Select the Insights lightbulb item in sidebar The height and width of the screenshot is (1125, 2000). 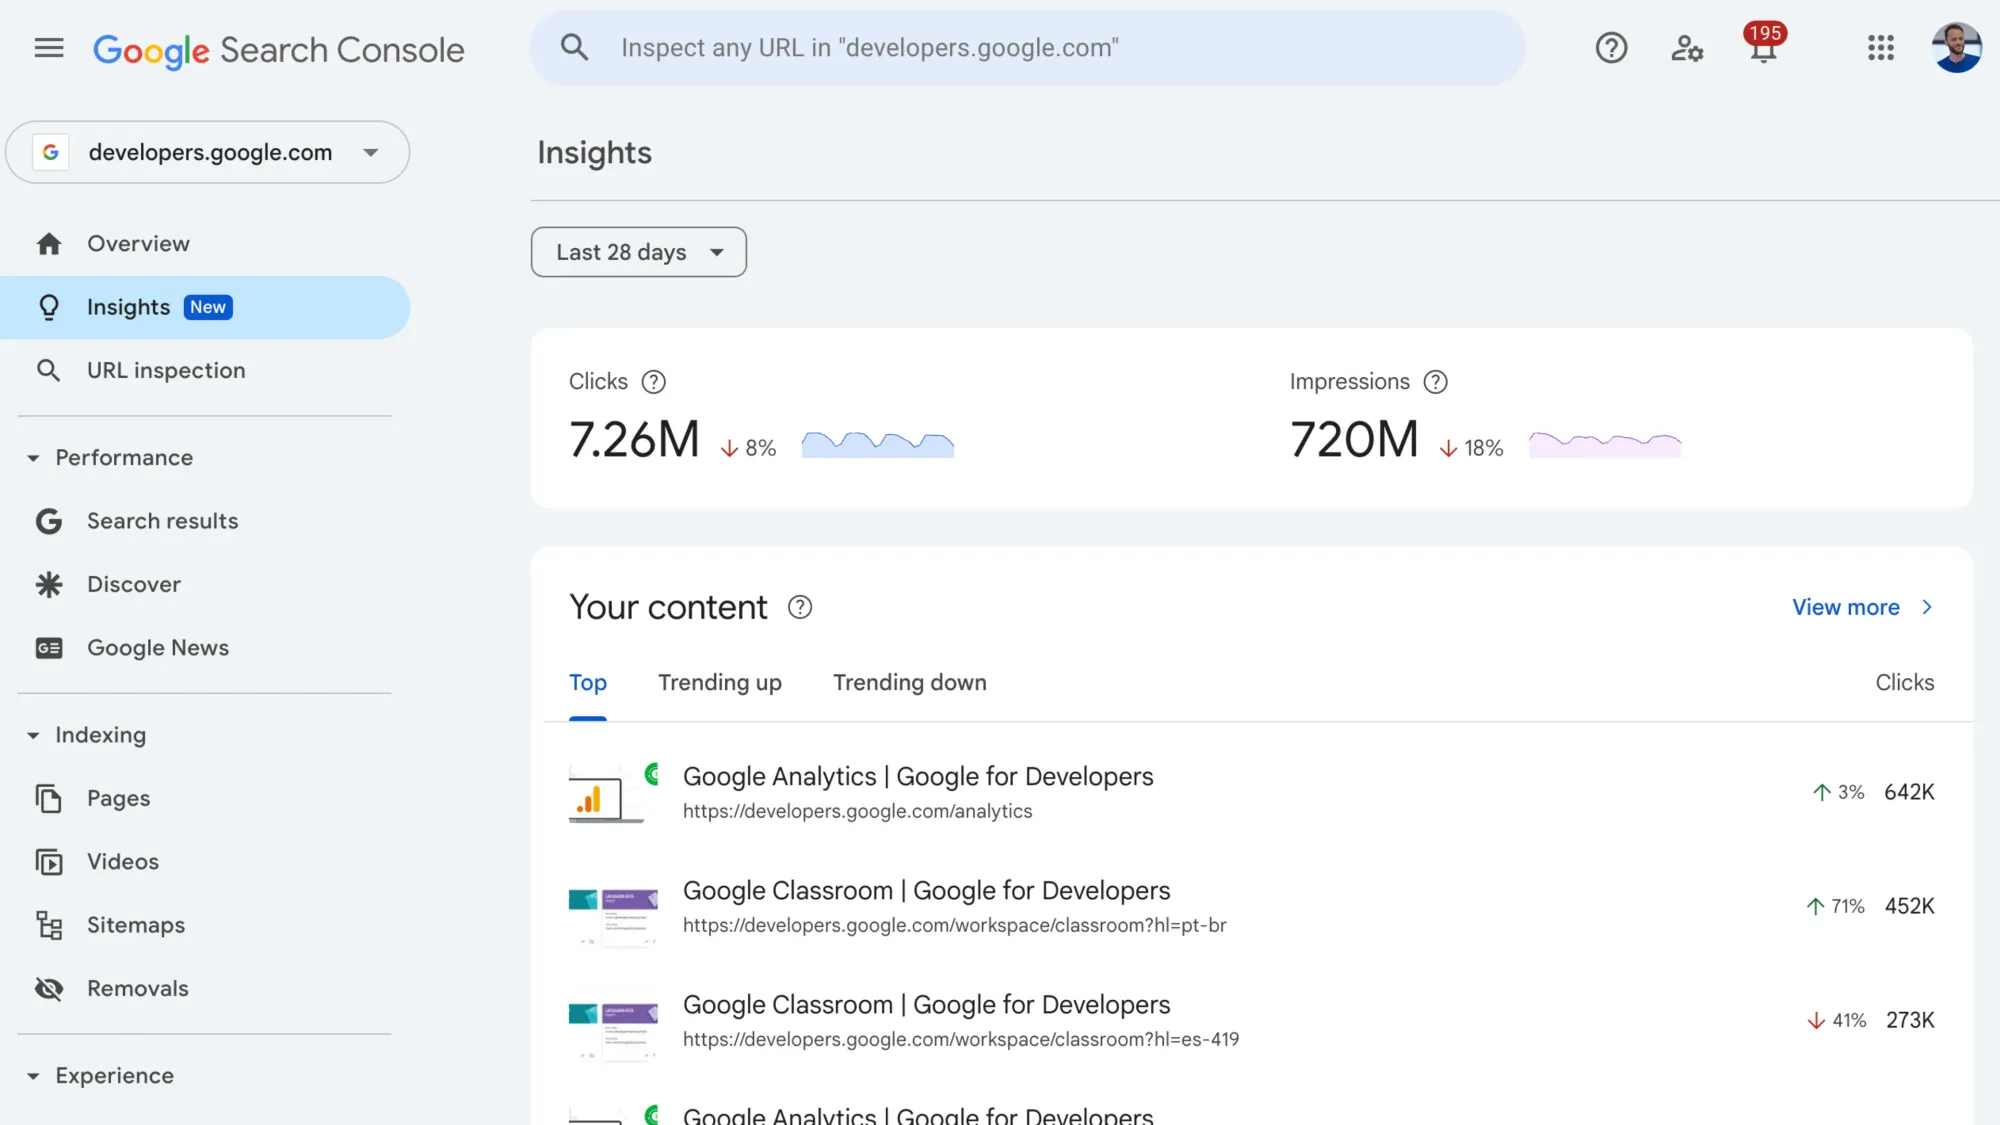coord(128,307)
